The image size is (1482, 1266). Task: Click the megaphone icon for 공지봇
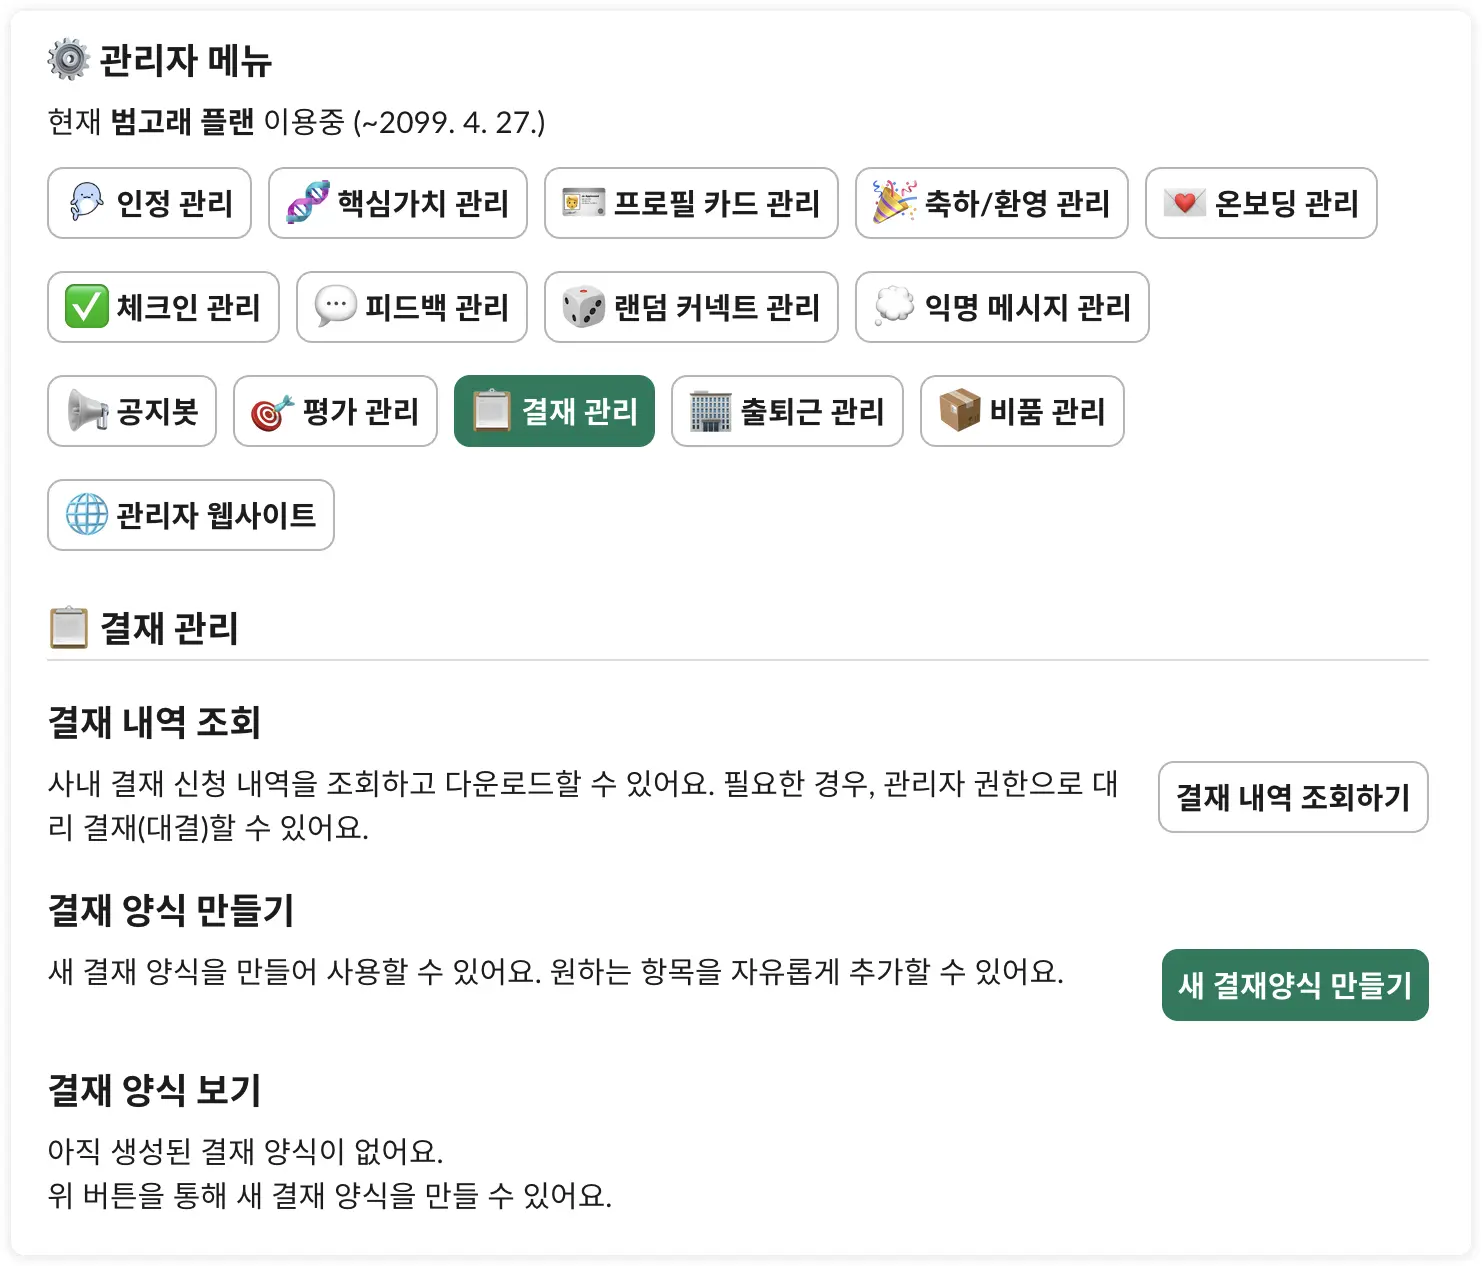coord(87,411)
